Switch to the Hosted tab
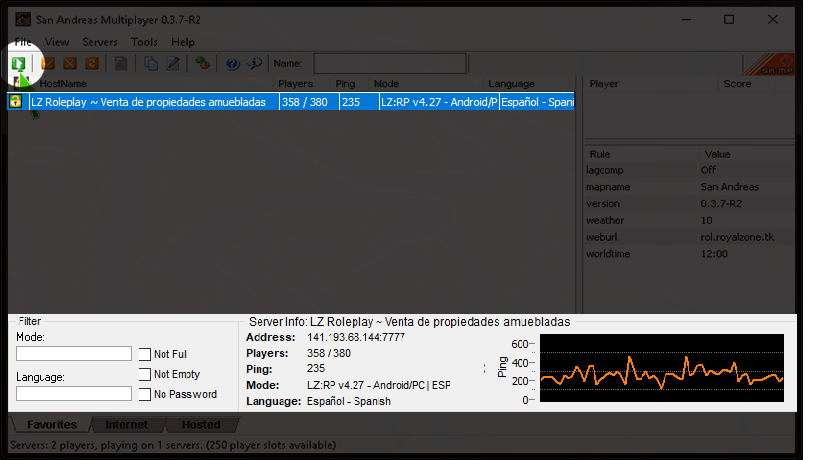This screenshot has height=460, width=822. point(201,424)
